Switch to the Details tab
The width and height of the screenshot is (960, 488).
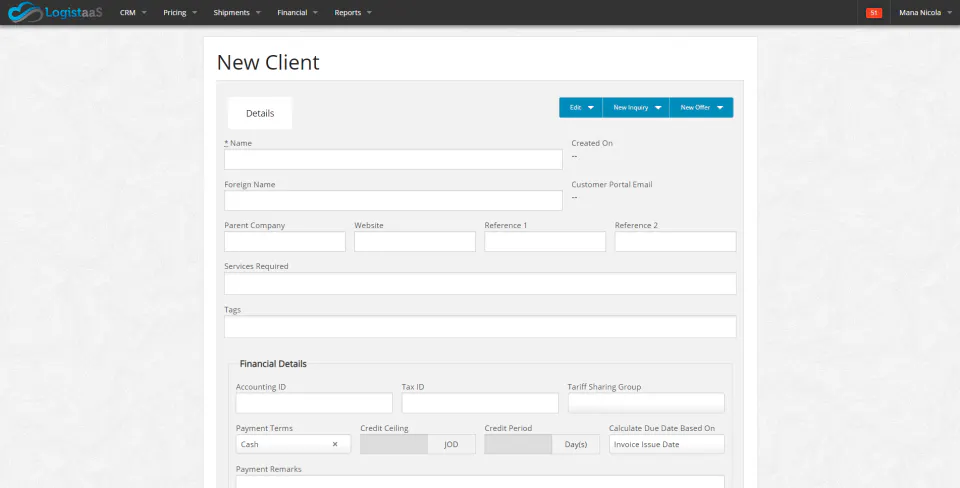[x=260, y=113]
